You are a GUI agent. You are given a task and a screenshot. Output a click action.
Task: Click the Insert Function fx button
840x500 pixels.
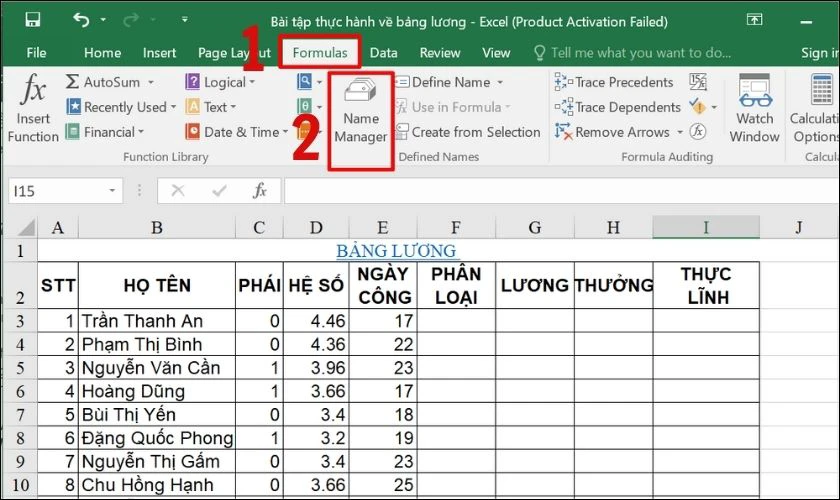(x=33, y=107)
